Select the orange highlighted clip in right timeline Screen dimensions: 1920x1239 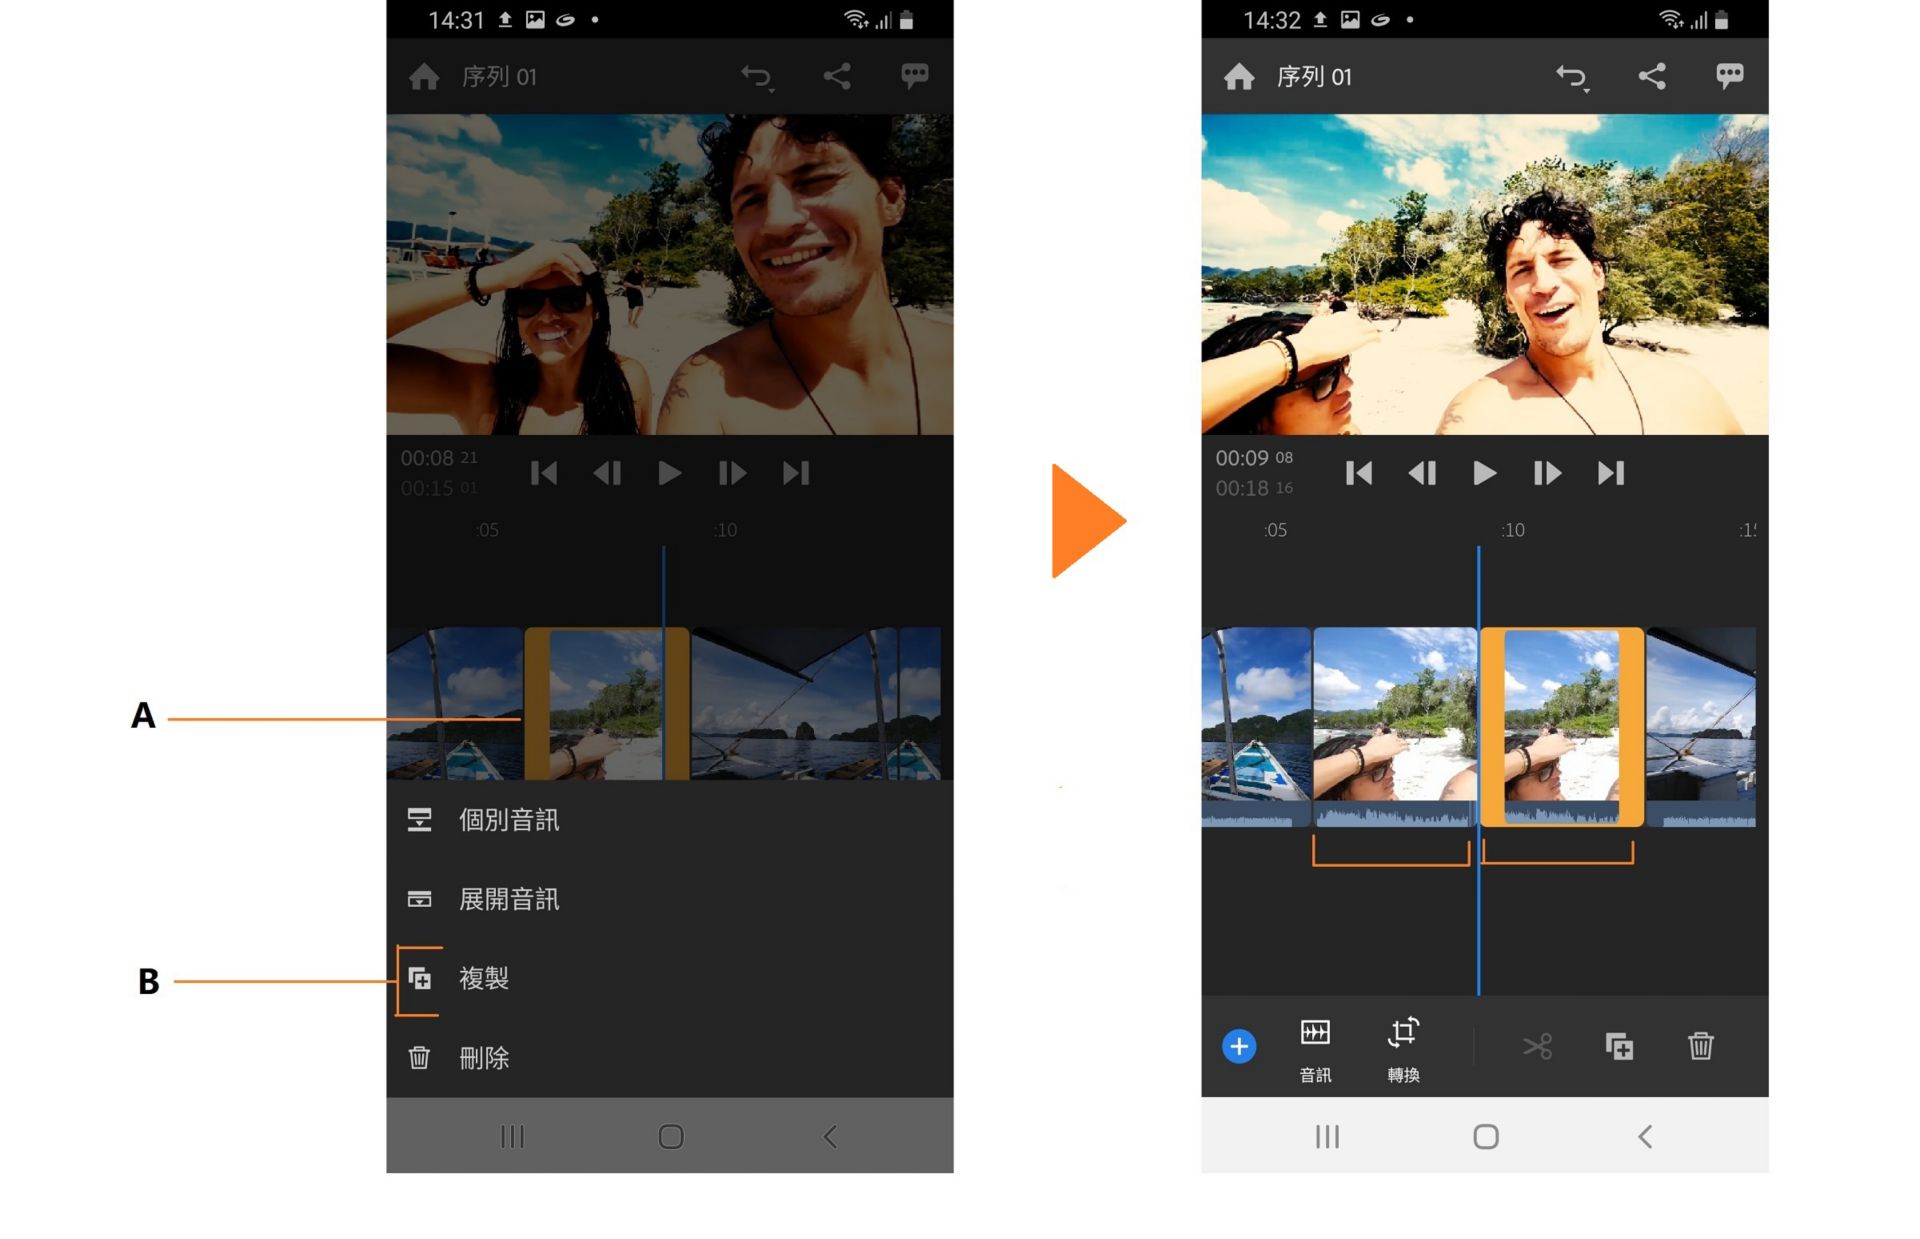click(1561, 726)
